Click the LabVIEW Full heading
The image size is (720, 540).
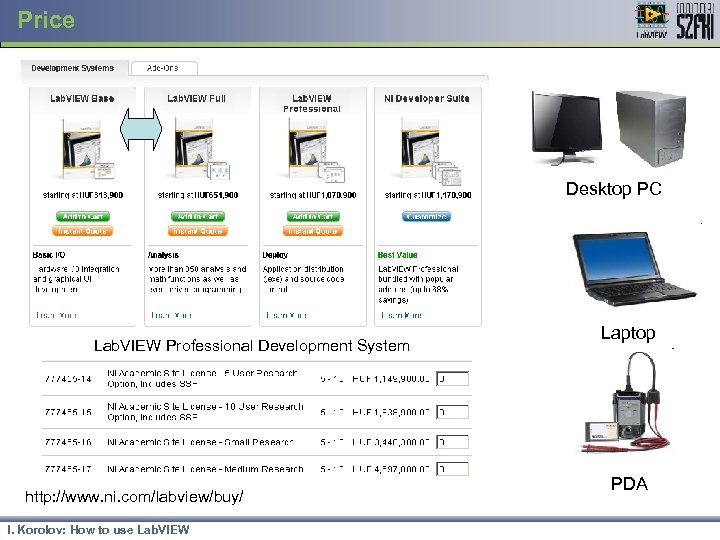[x=197, y=98]
